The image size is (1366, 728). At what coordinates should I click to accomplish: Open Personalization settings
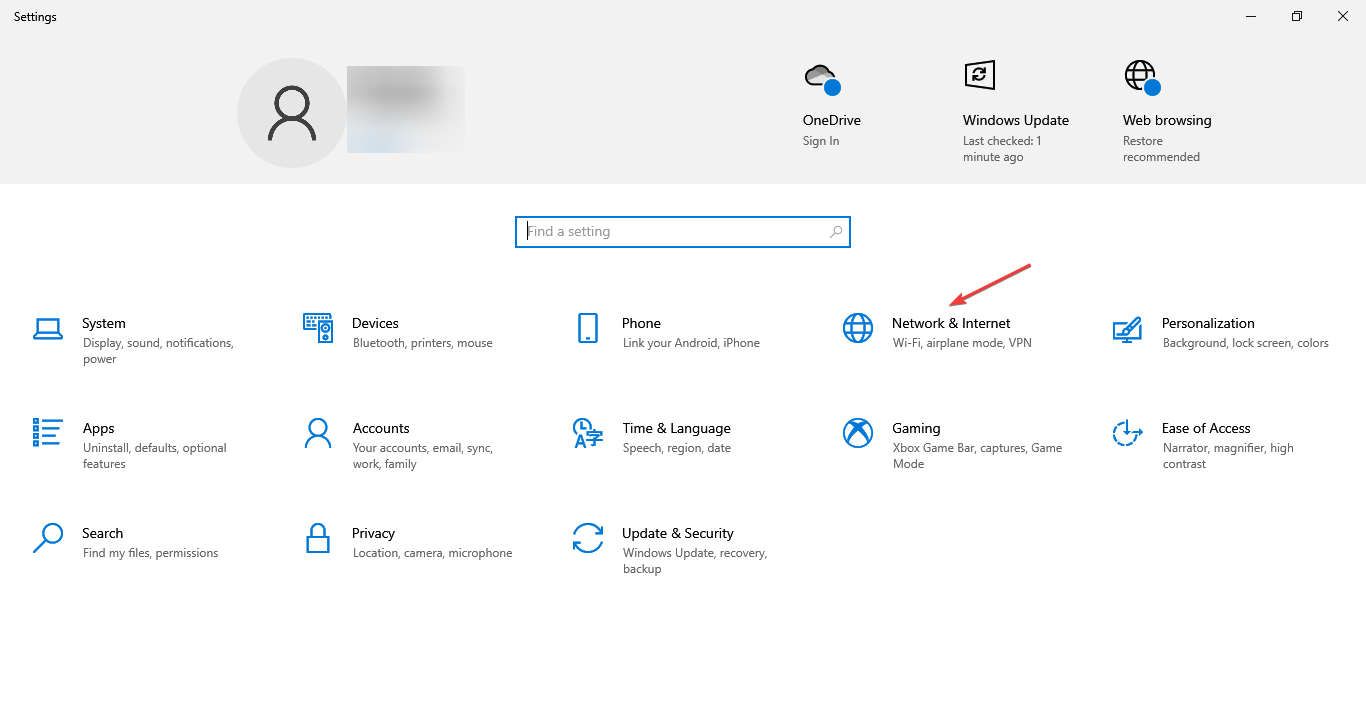tap(1208, 323)
